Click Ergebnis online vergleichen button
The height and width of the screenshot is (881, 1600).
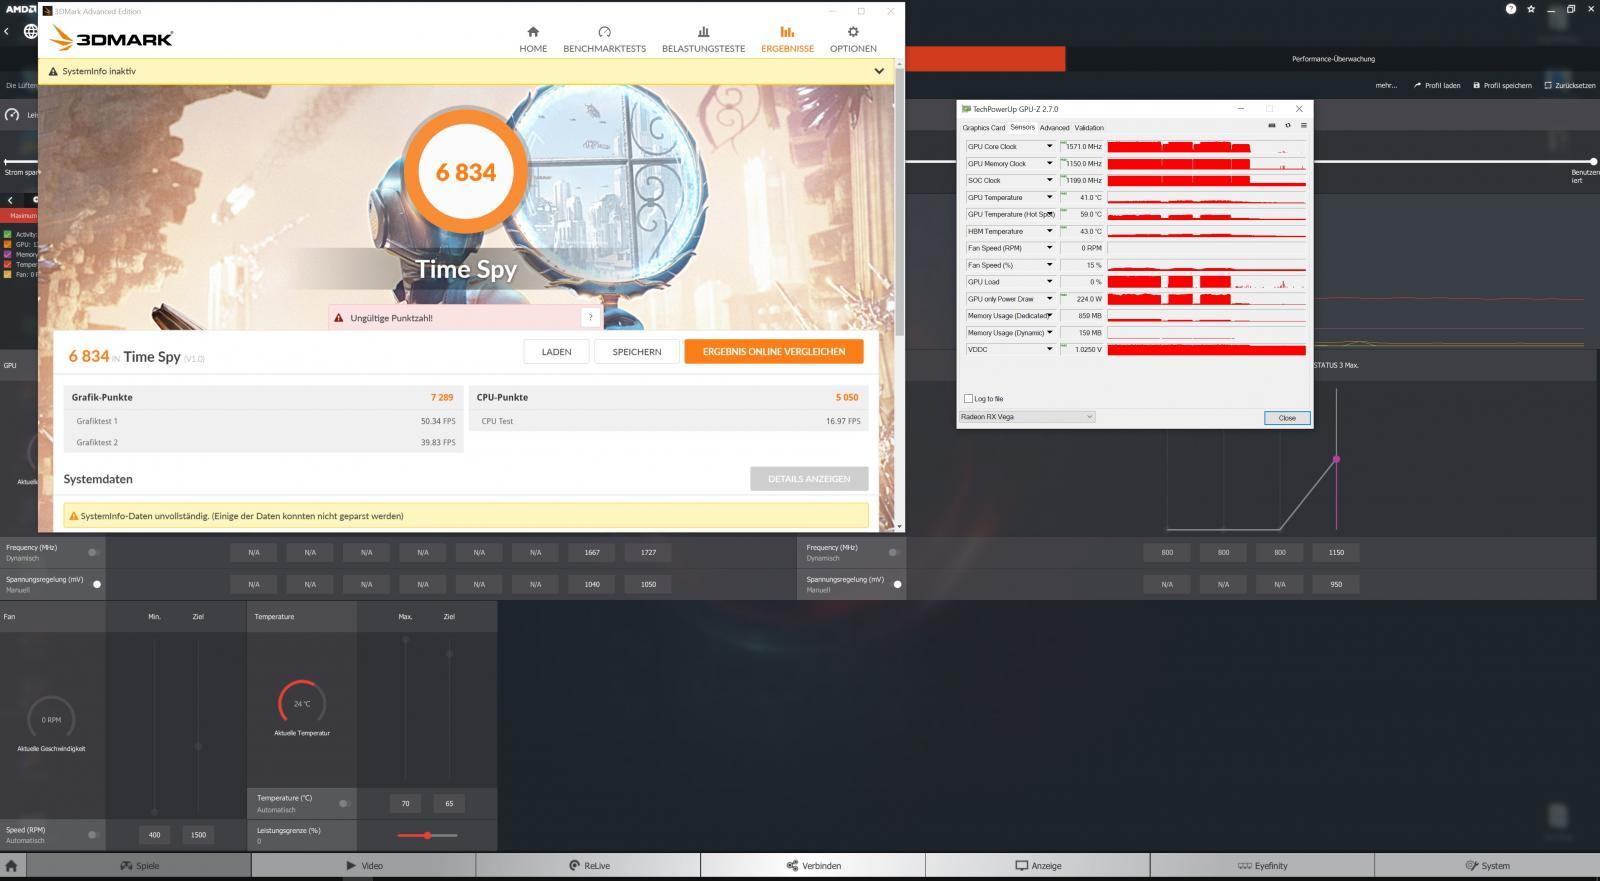tap(774, 352)
